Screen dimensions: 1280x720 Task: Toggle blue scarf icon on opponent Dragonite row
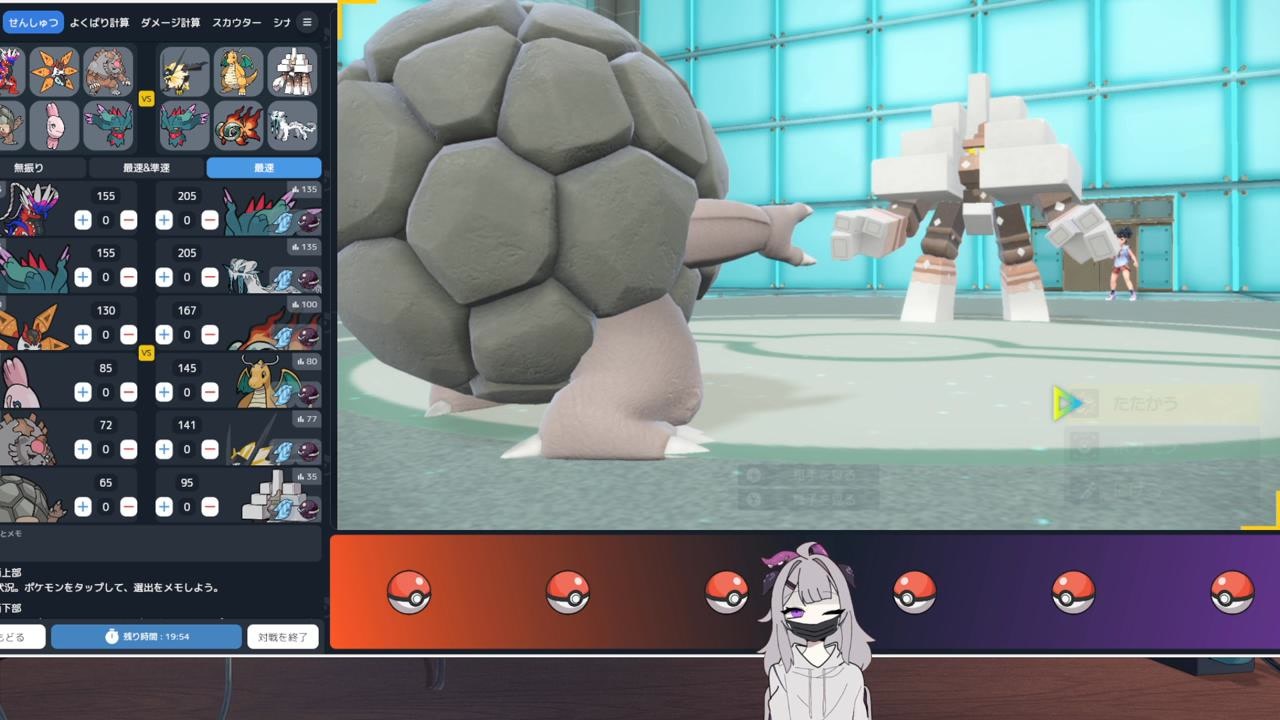[284, 394]
